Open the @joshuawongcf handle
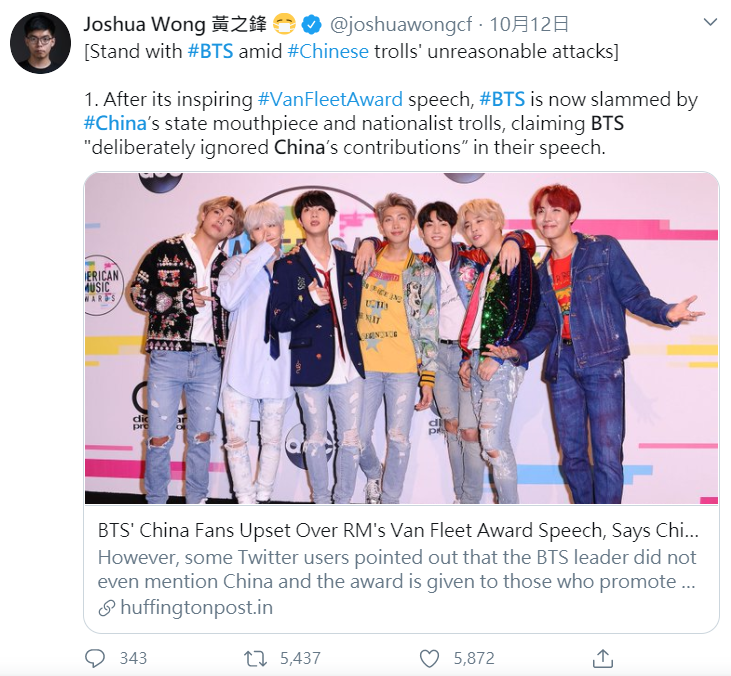 401,24
